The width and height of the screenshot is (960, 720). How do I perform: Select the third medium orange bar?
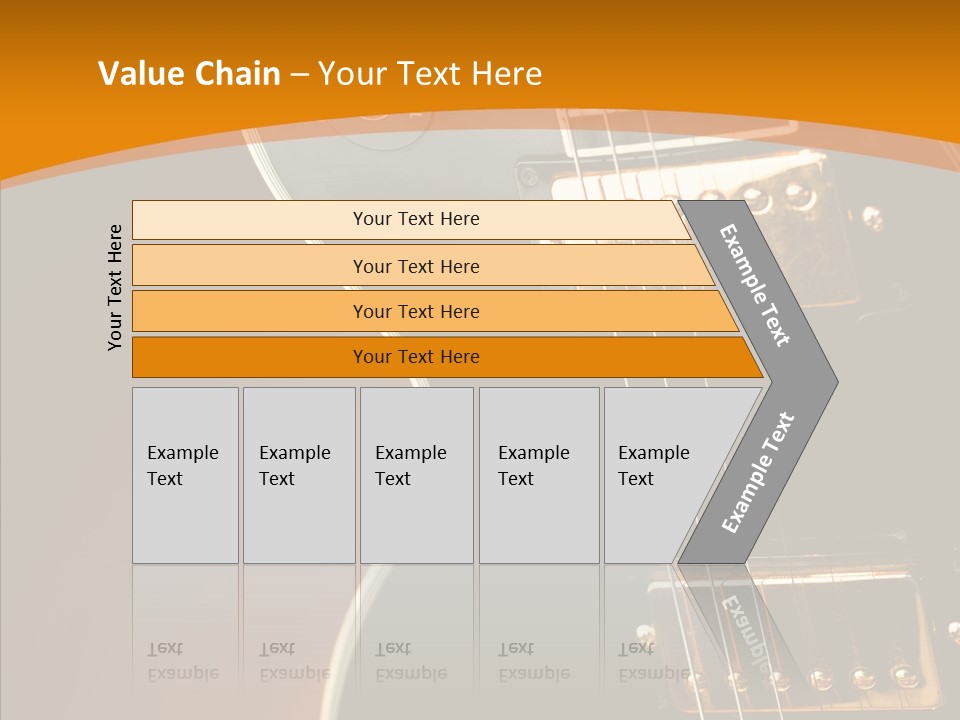tap(415, 311)
